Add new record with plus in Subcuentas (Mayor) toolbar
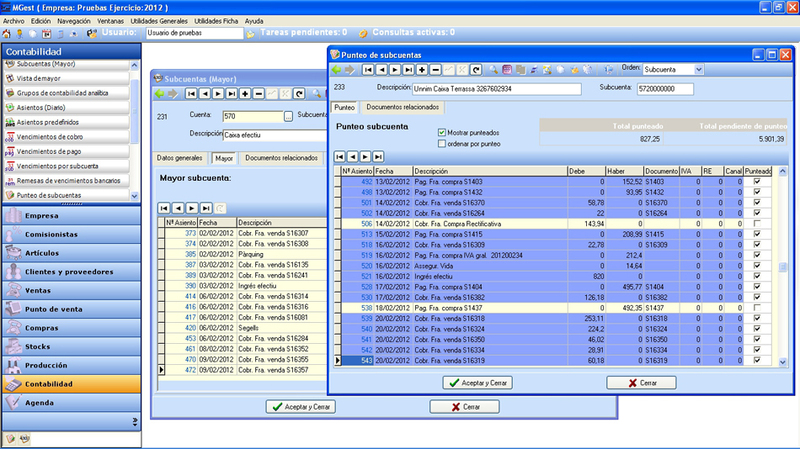800x449 pixels. coord(245,93)
